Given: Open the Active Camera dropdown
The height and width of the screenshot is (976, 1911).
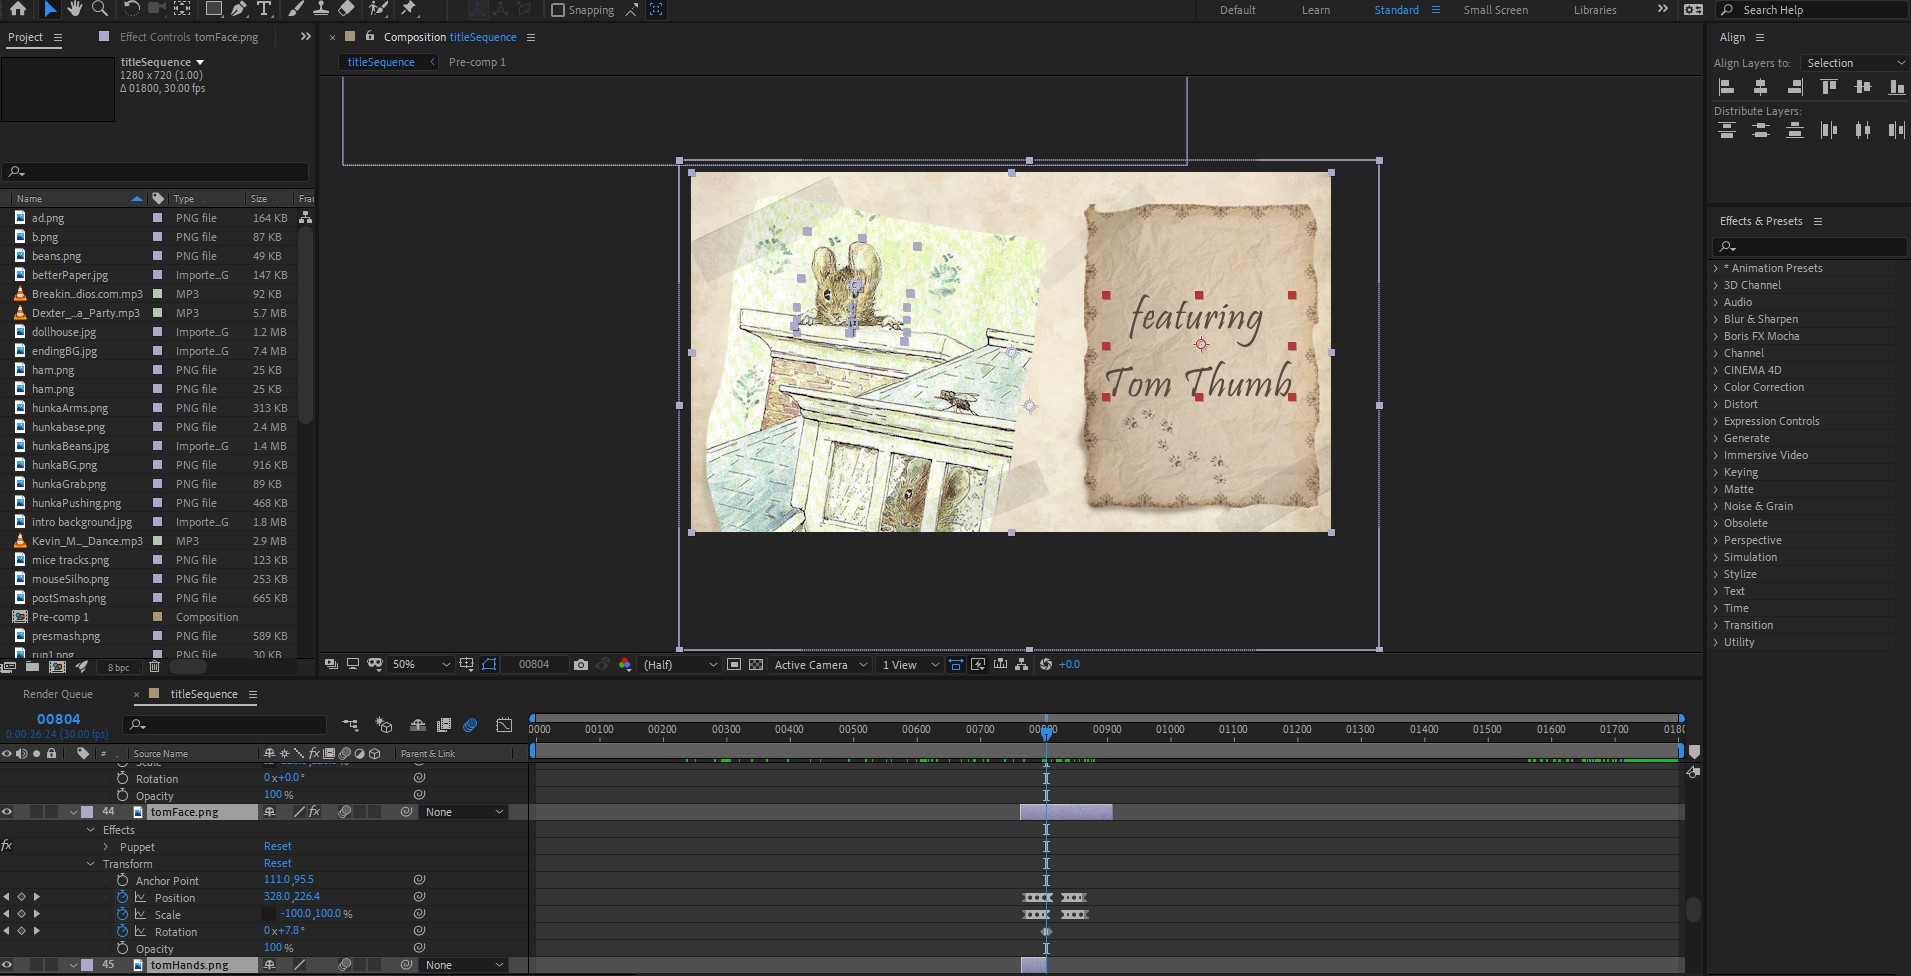Looking at the screenshot, I should [x=820, y=664].
